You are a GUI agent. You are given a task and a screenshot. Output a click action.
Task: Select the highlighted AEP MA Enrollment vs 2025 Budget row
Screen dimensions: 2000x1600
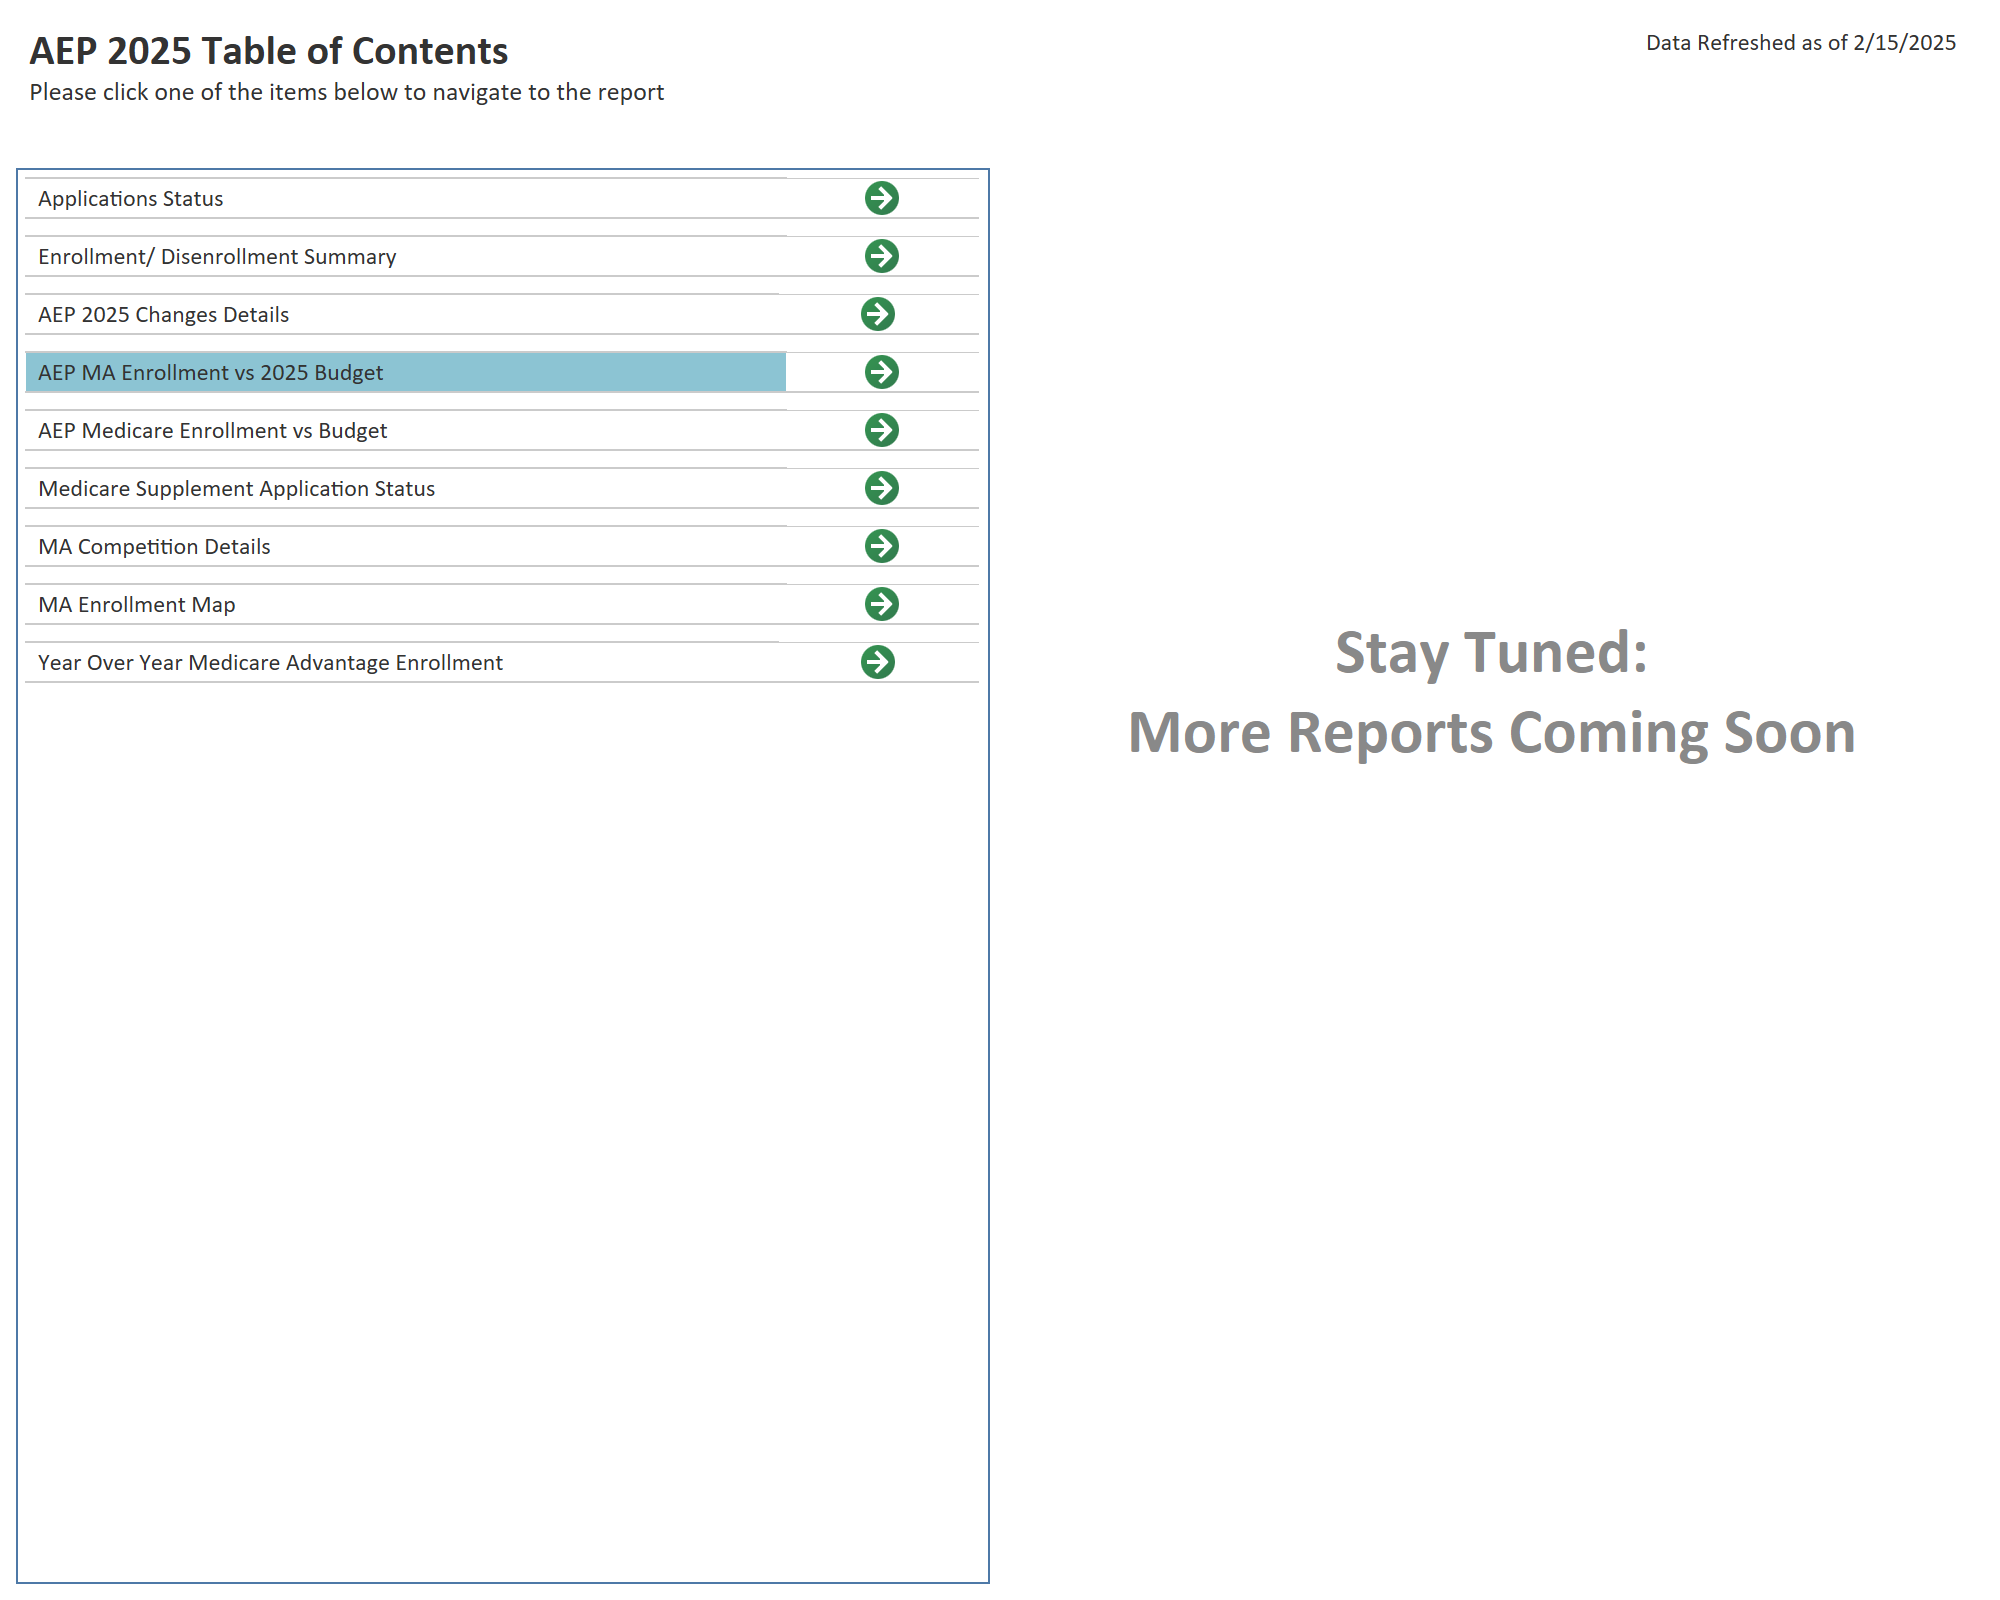coord(210,372)
